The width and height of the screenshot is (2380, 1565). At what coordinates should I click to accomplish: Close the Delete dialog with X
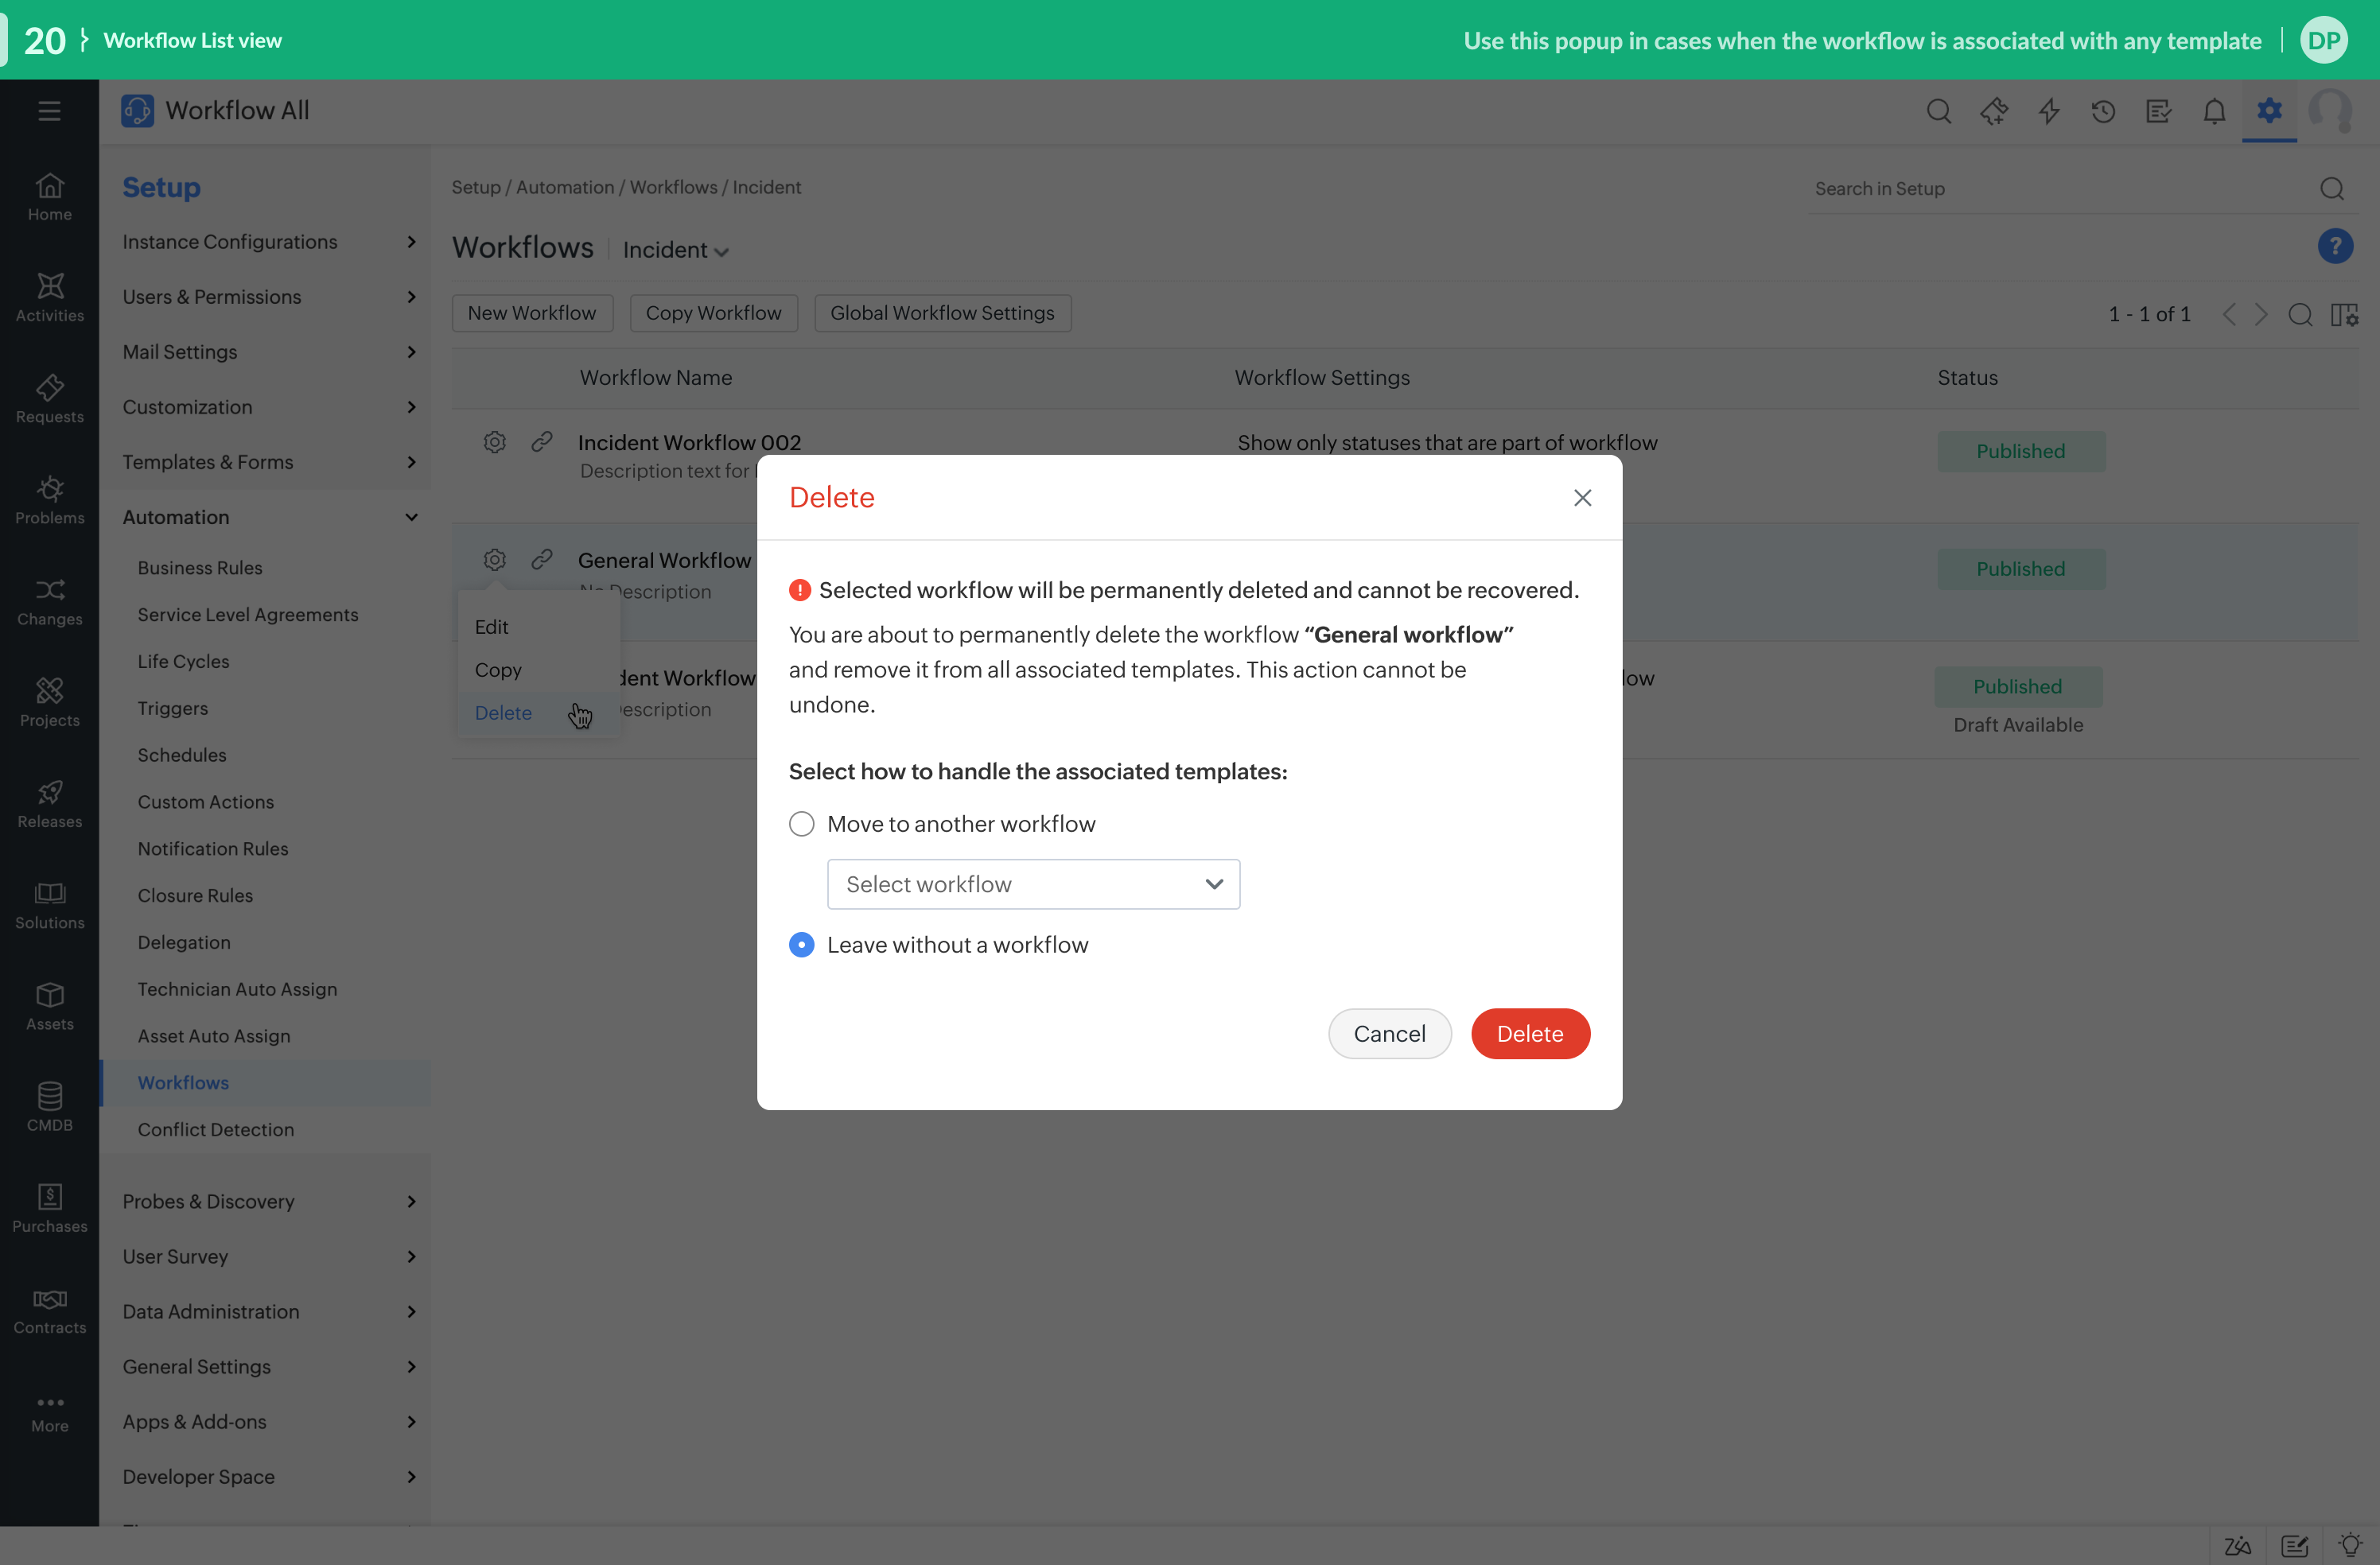click(1582, 498)
